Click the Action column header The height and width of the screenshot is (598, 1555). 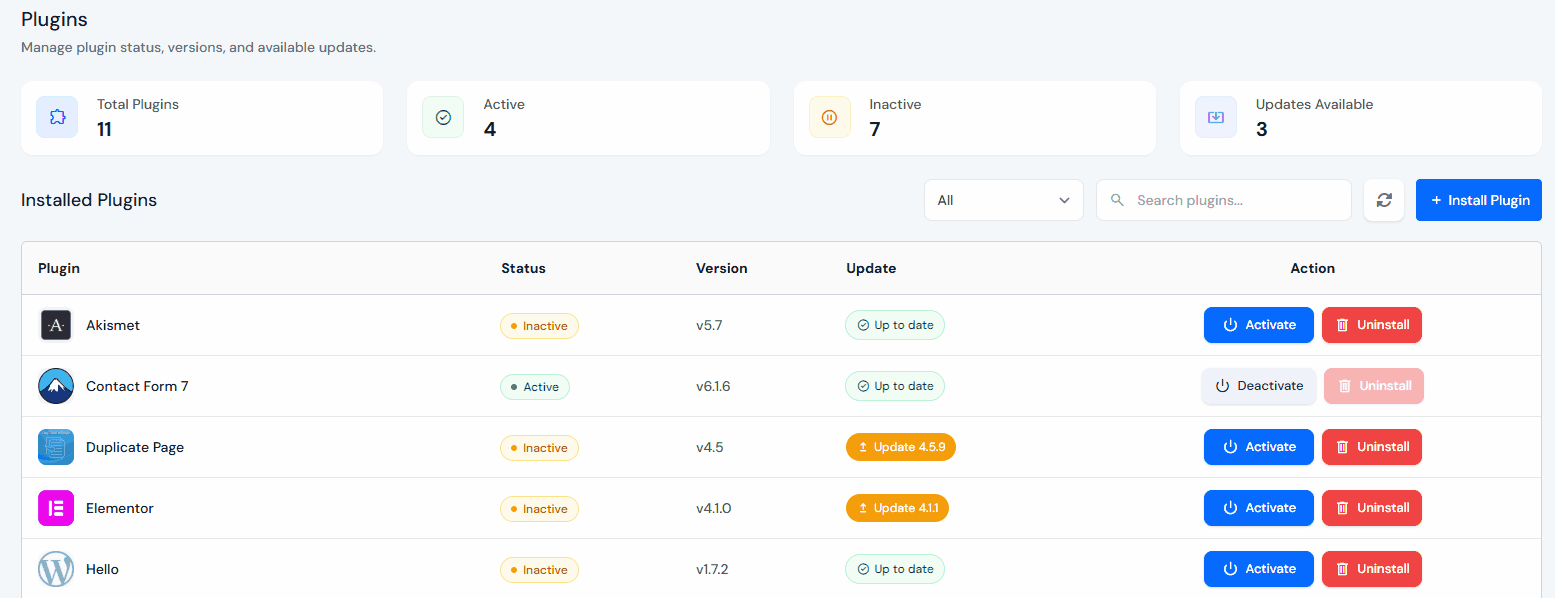click(1313, 268)
